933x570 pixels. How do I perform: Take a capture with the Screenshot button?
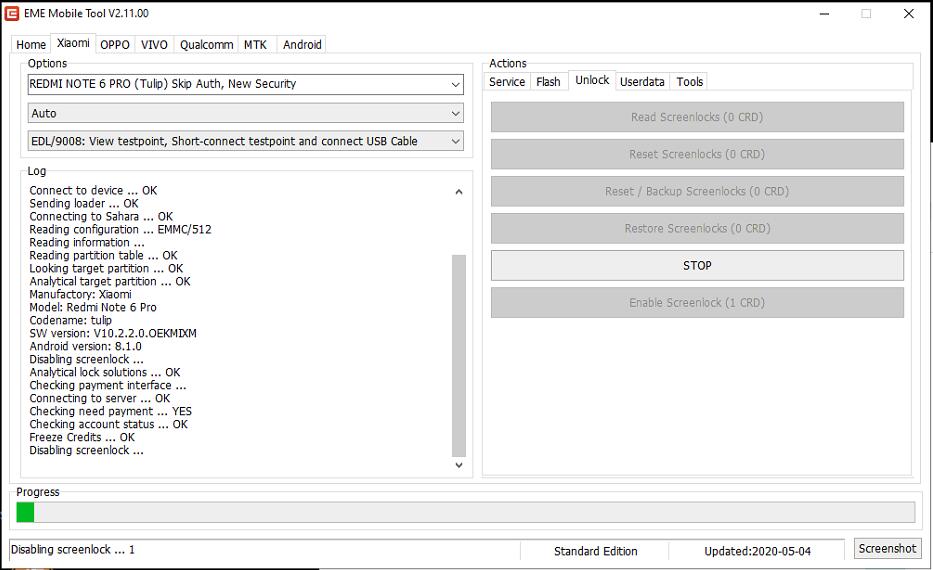point(887,549)
